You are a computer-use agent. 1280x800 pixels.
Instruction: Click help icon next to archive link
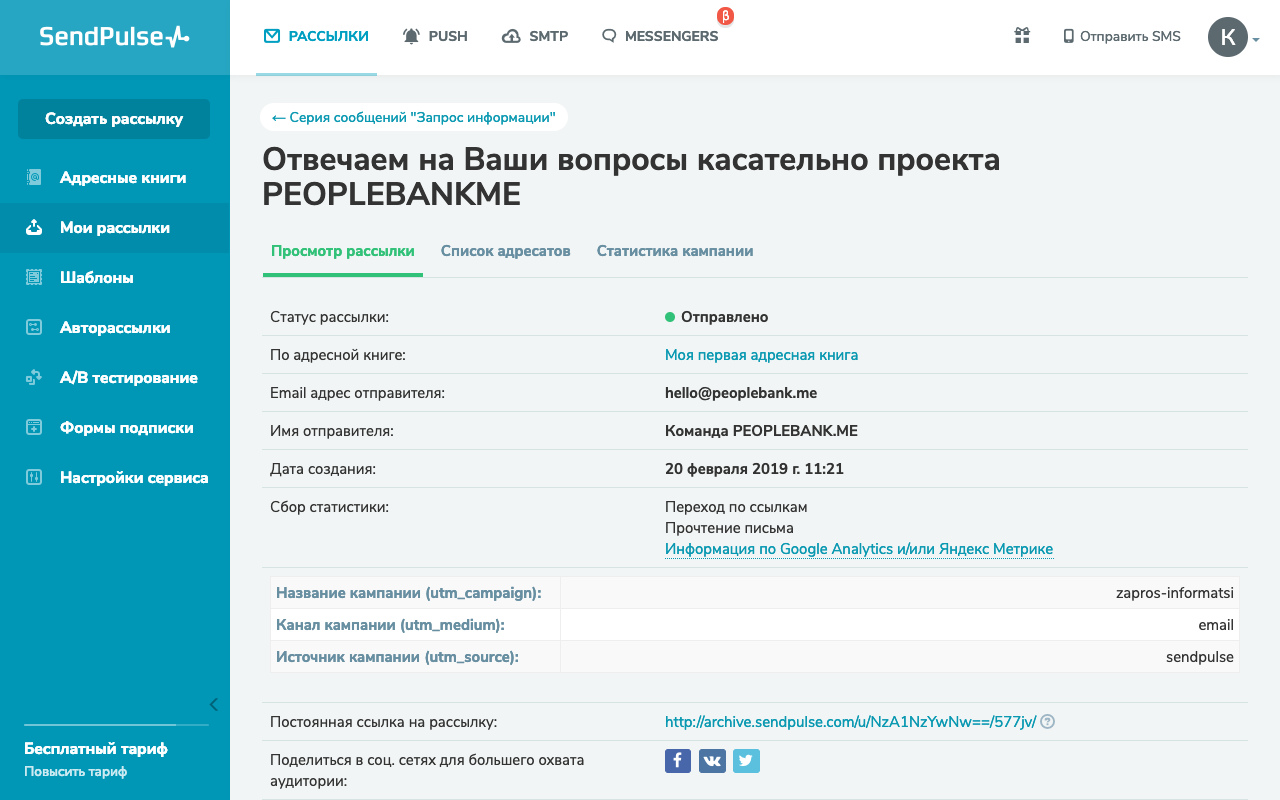(x=1048, y=722)
